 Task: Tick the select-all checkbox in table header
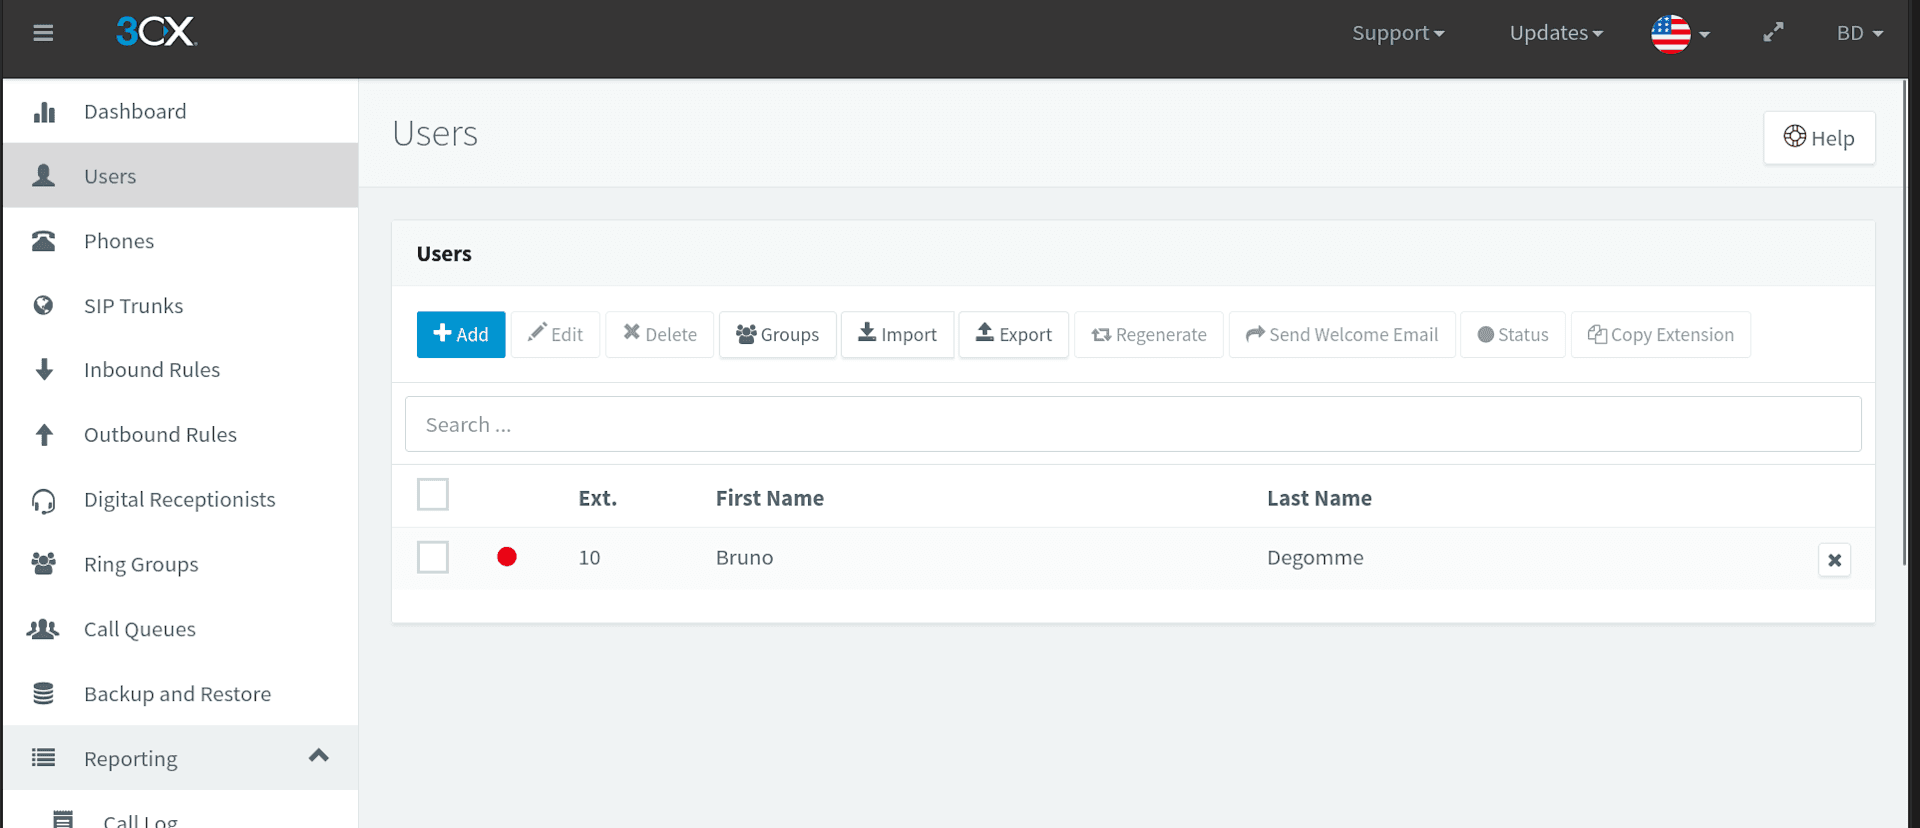coord(433,495)
